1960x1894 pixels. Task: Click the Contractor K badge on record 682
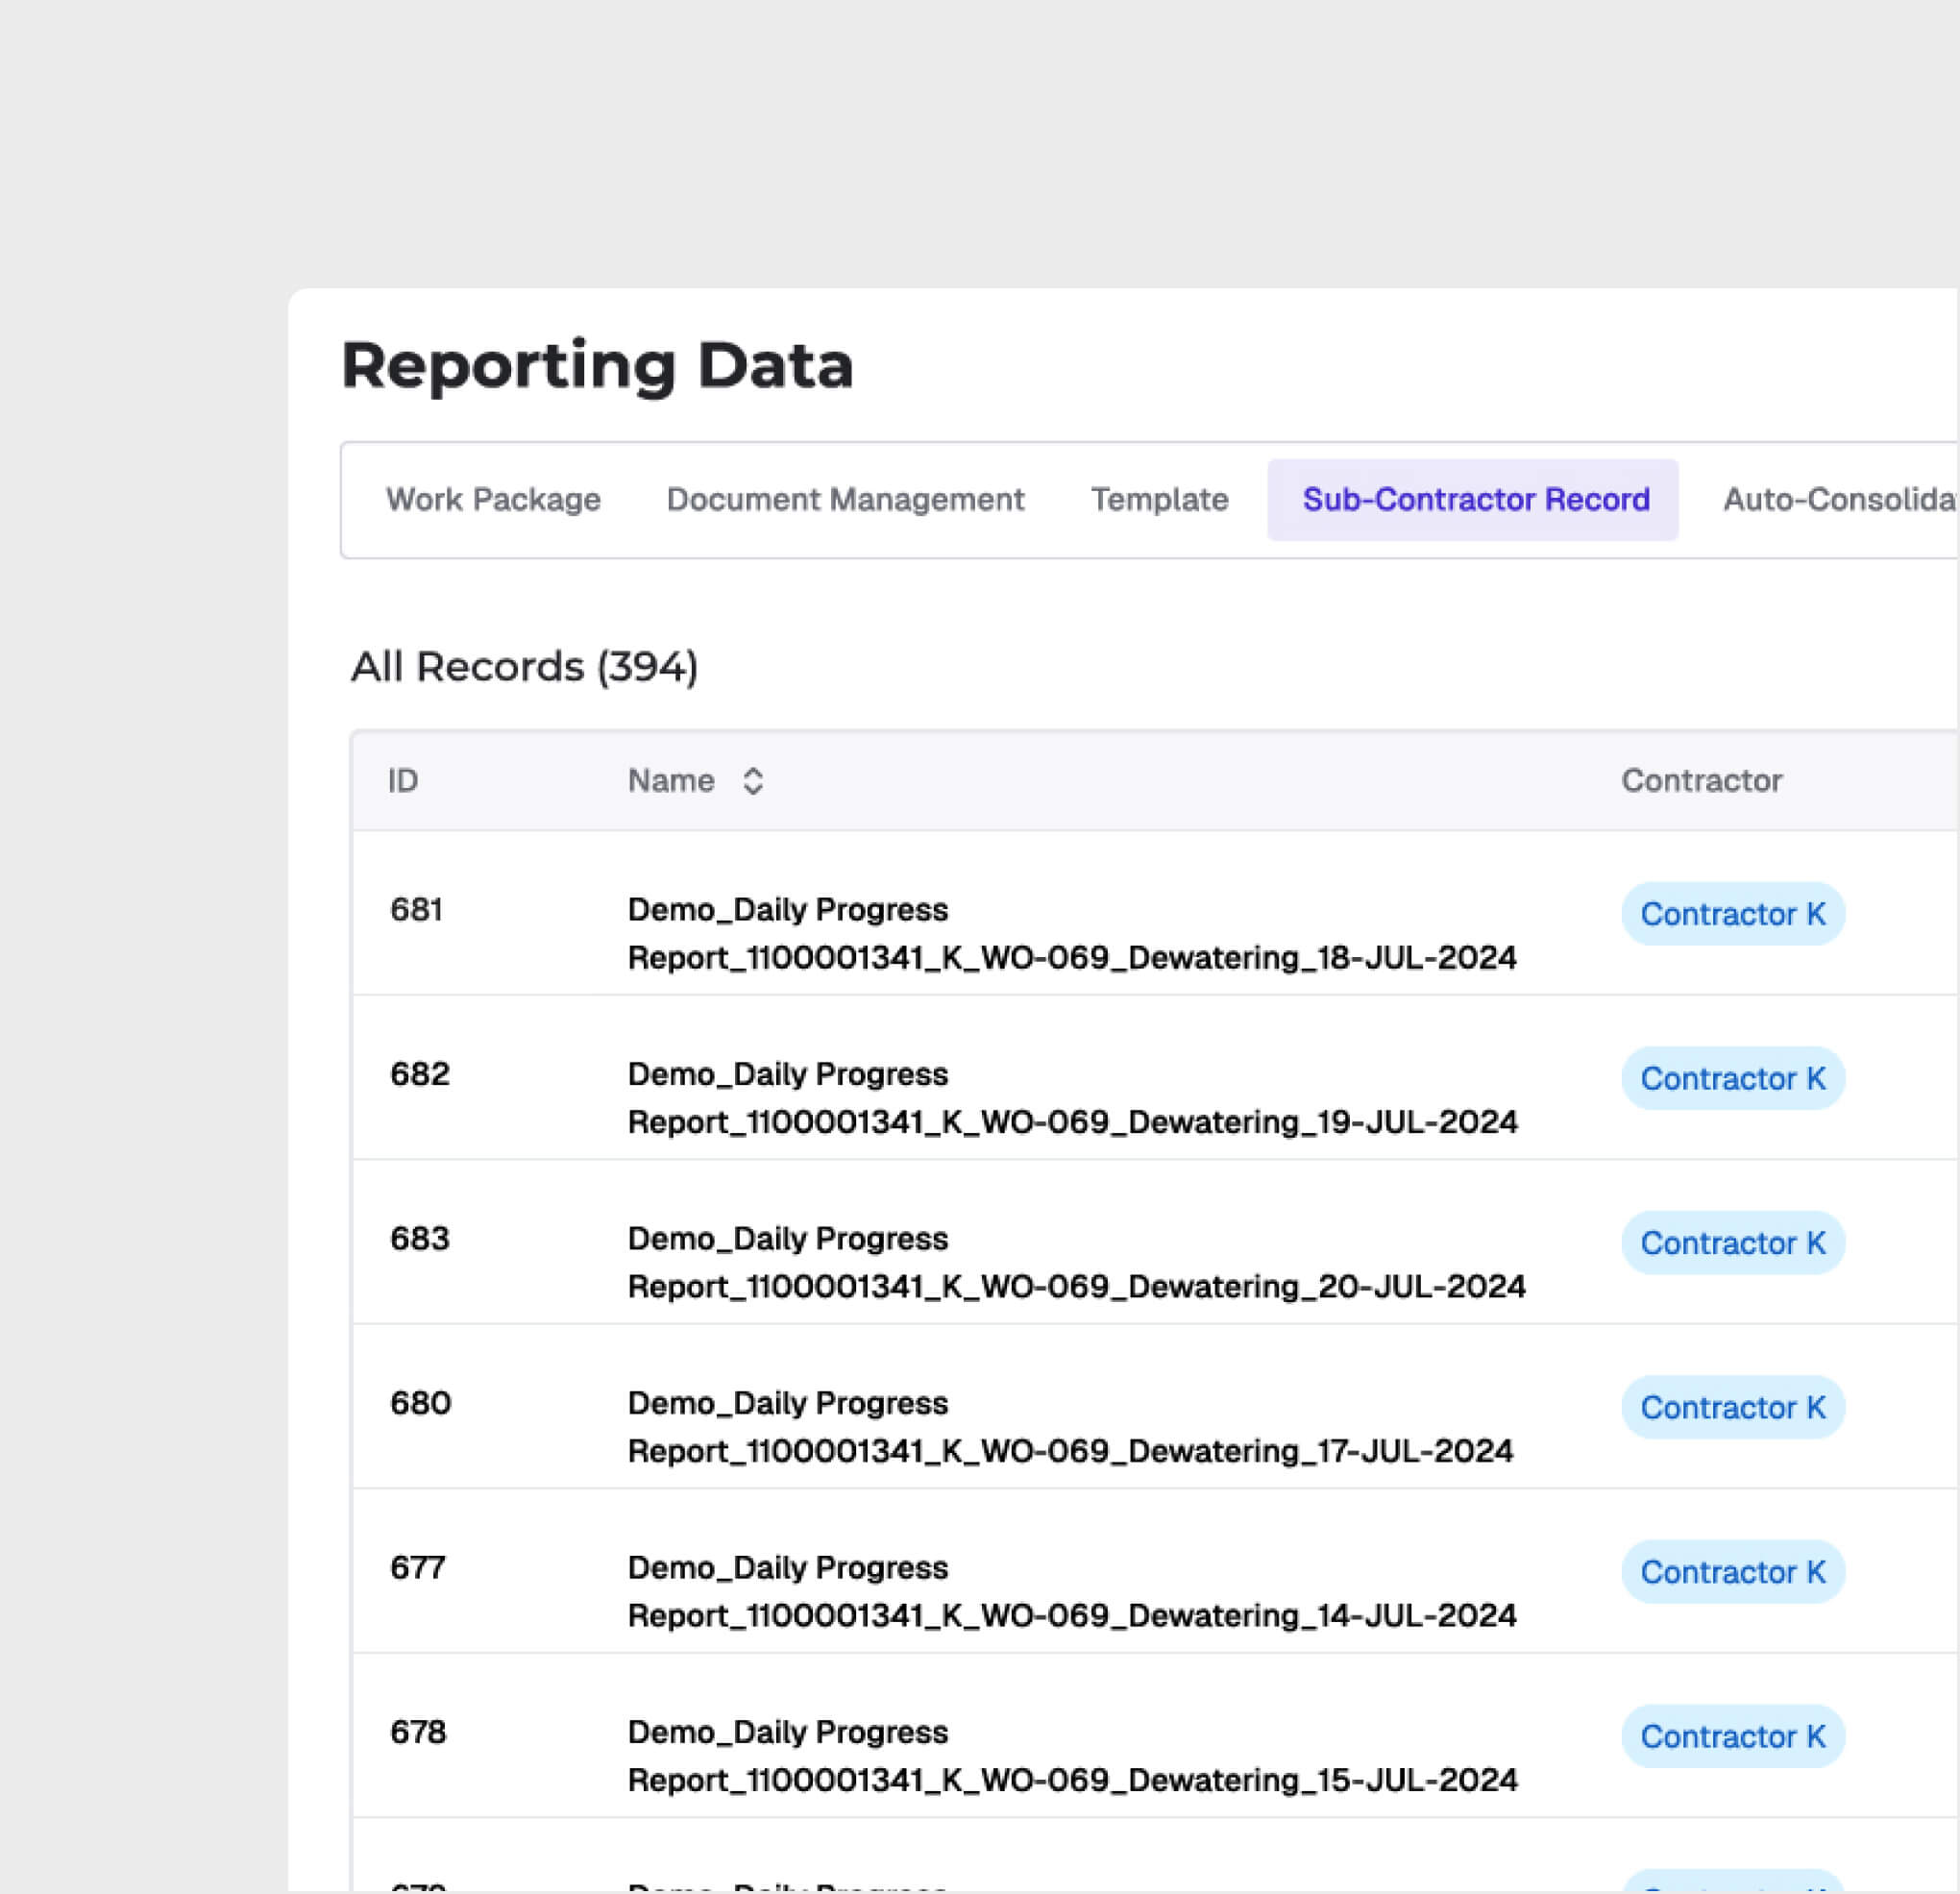1733,1078
